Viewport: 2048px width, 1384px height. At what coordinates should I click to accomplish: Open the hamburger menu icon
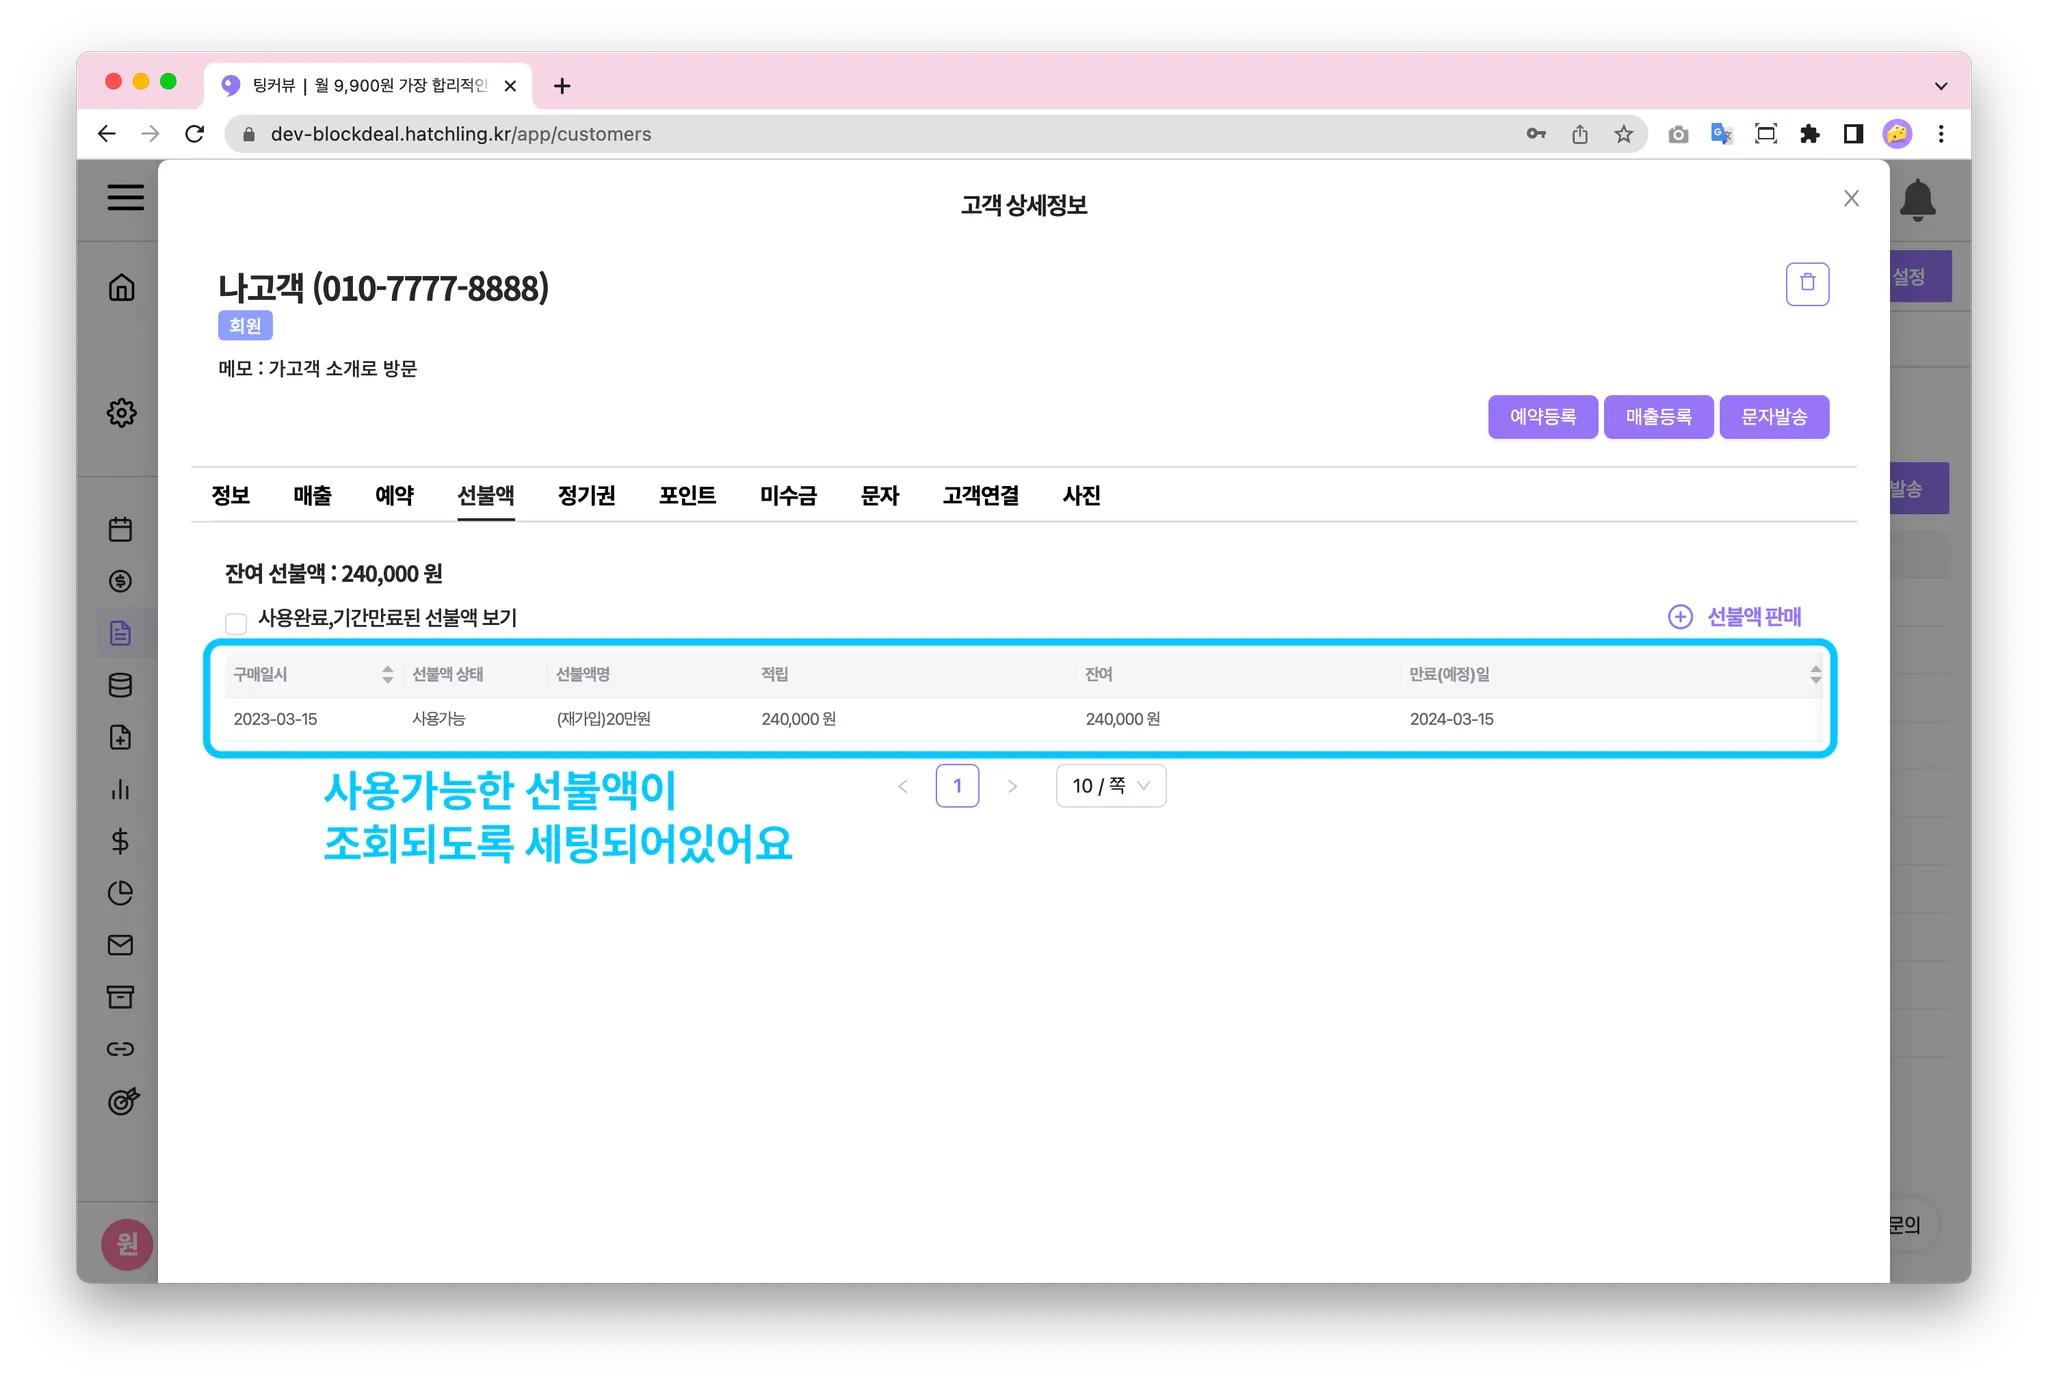click(x=126, y=197)
